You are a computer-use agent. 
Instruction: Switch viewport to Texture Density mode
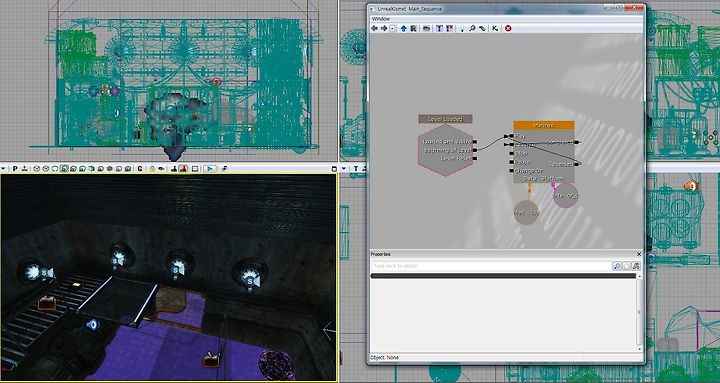pyautogui.click(x=101, y=169)
